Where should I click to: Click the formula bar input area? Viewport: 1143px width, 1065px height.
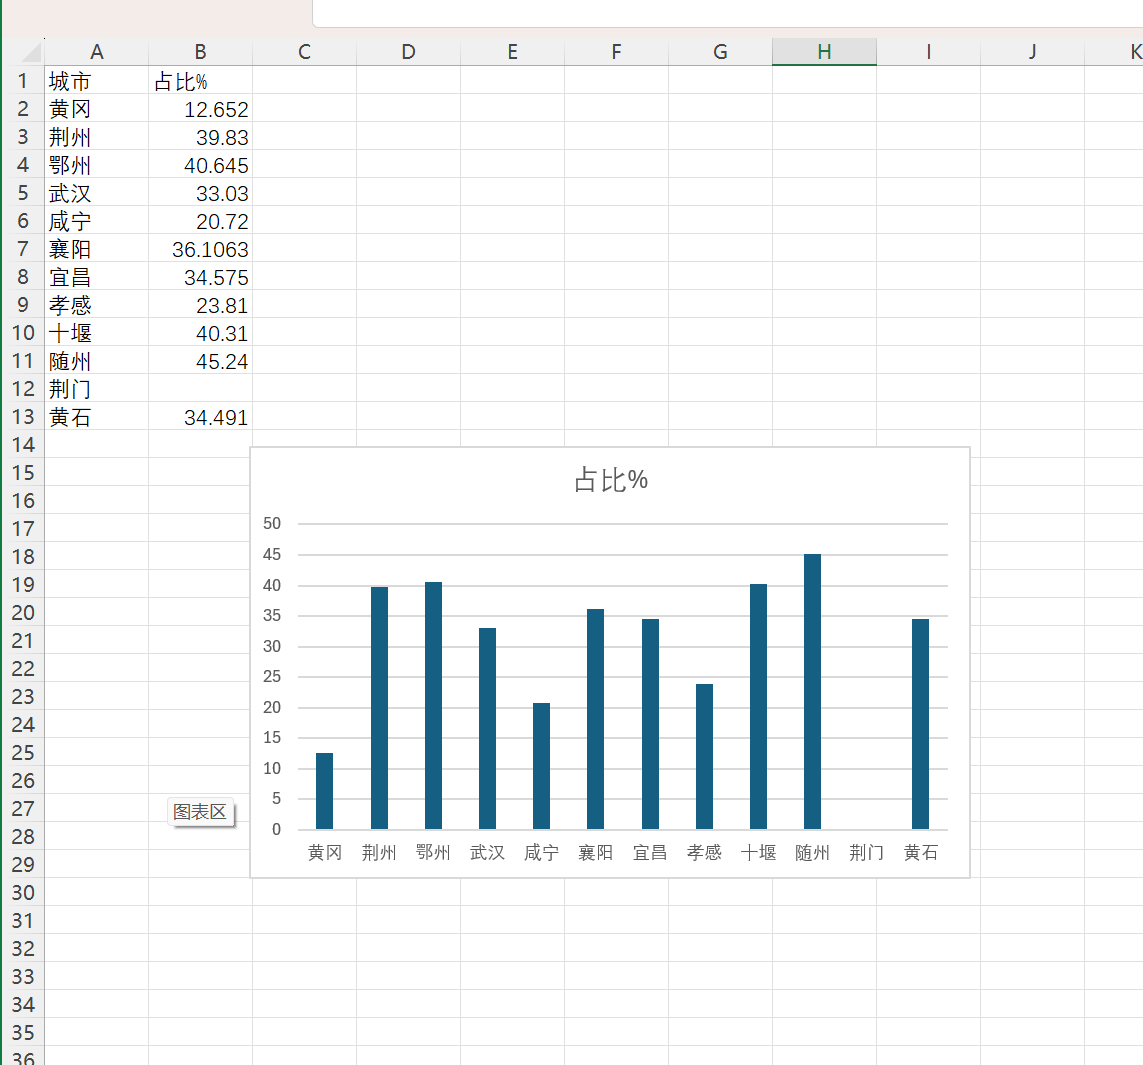pos(727,13)
